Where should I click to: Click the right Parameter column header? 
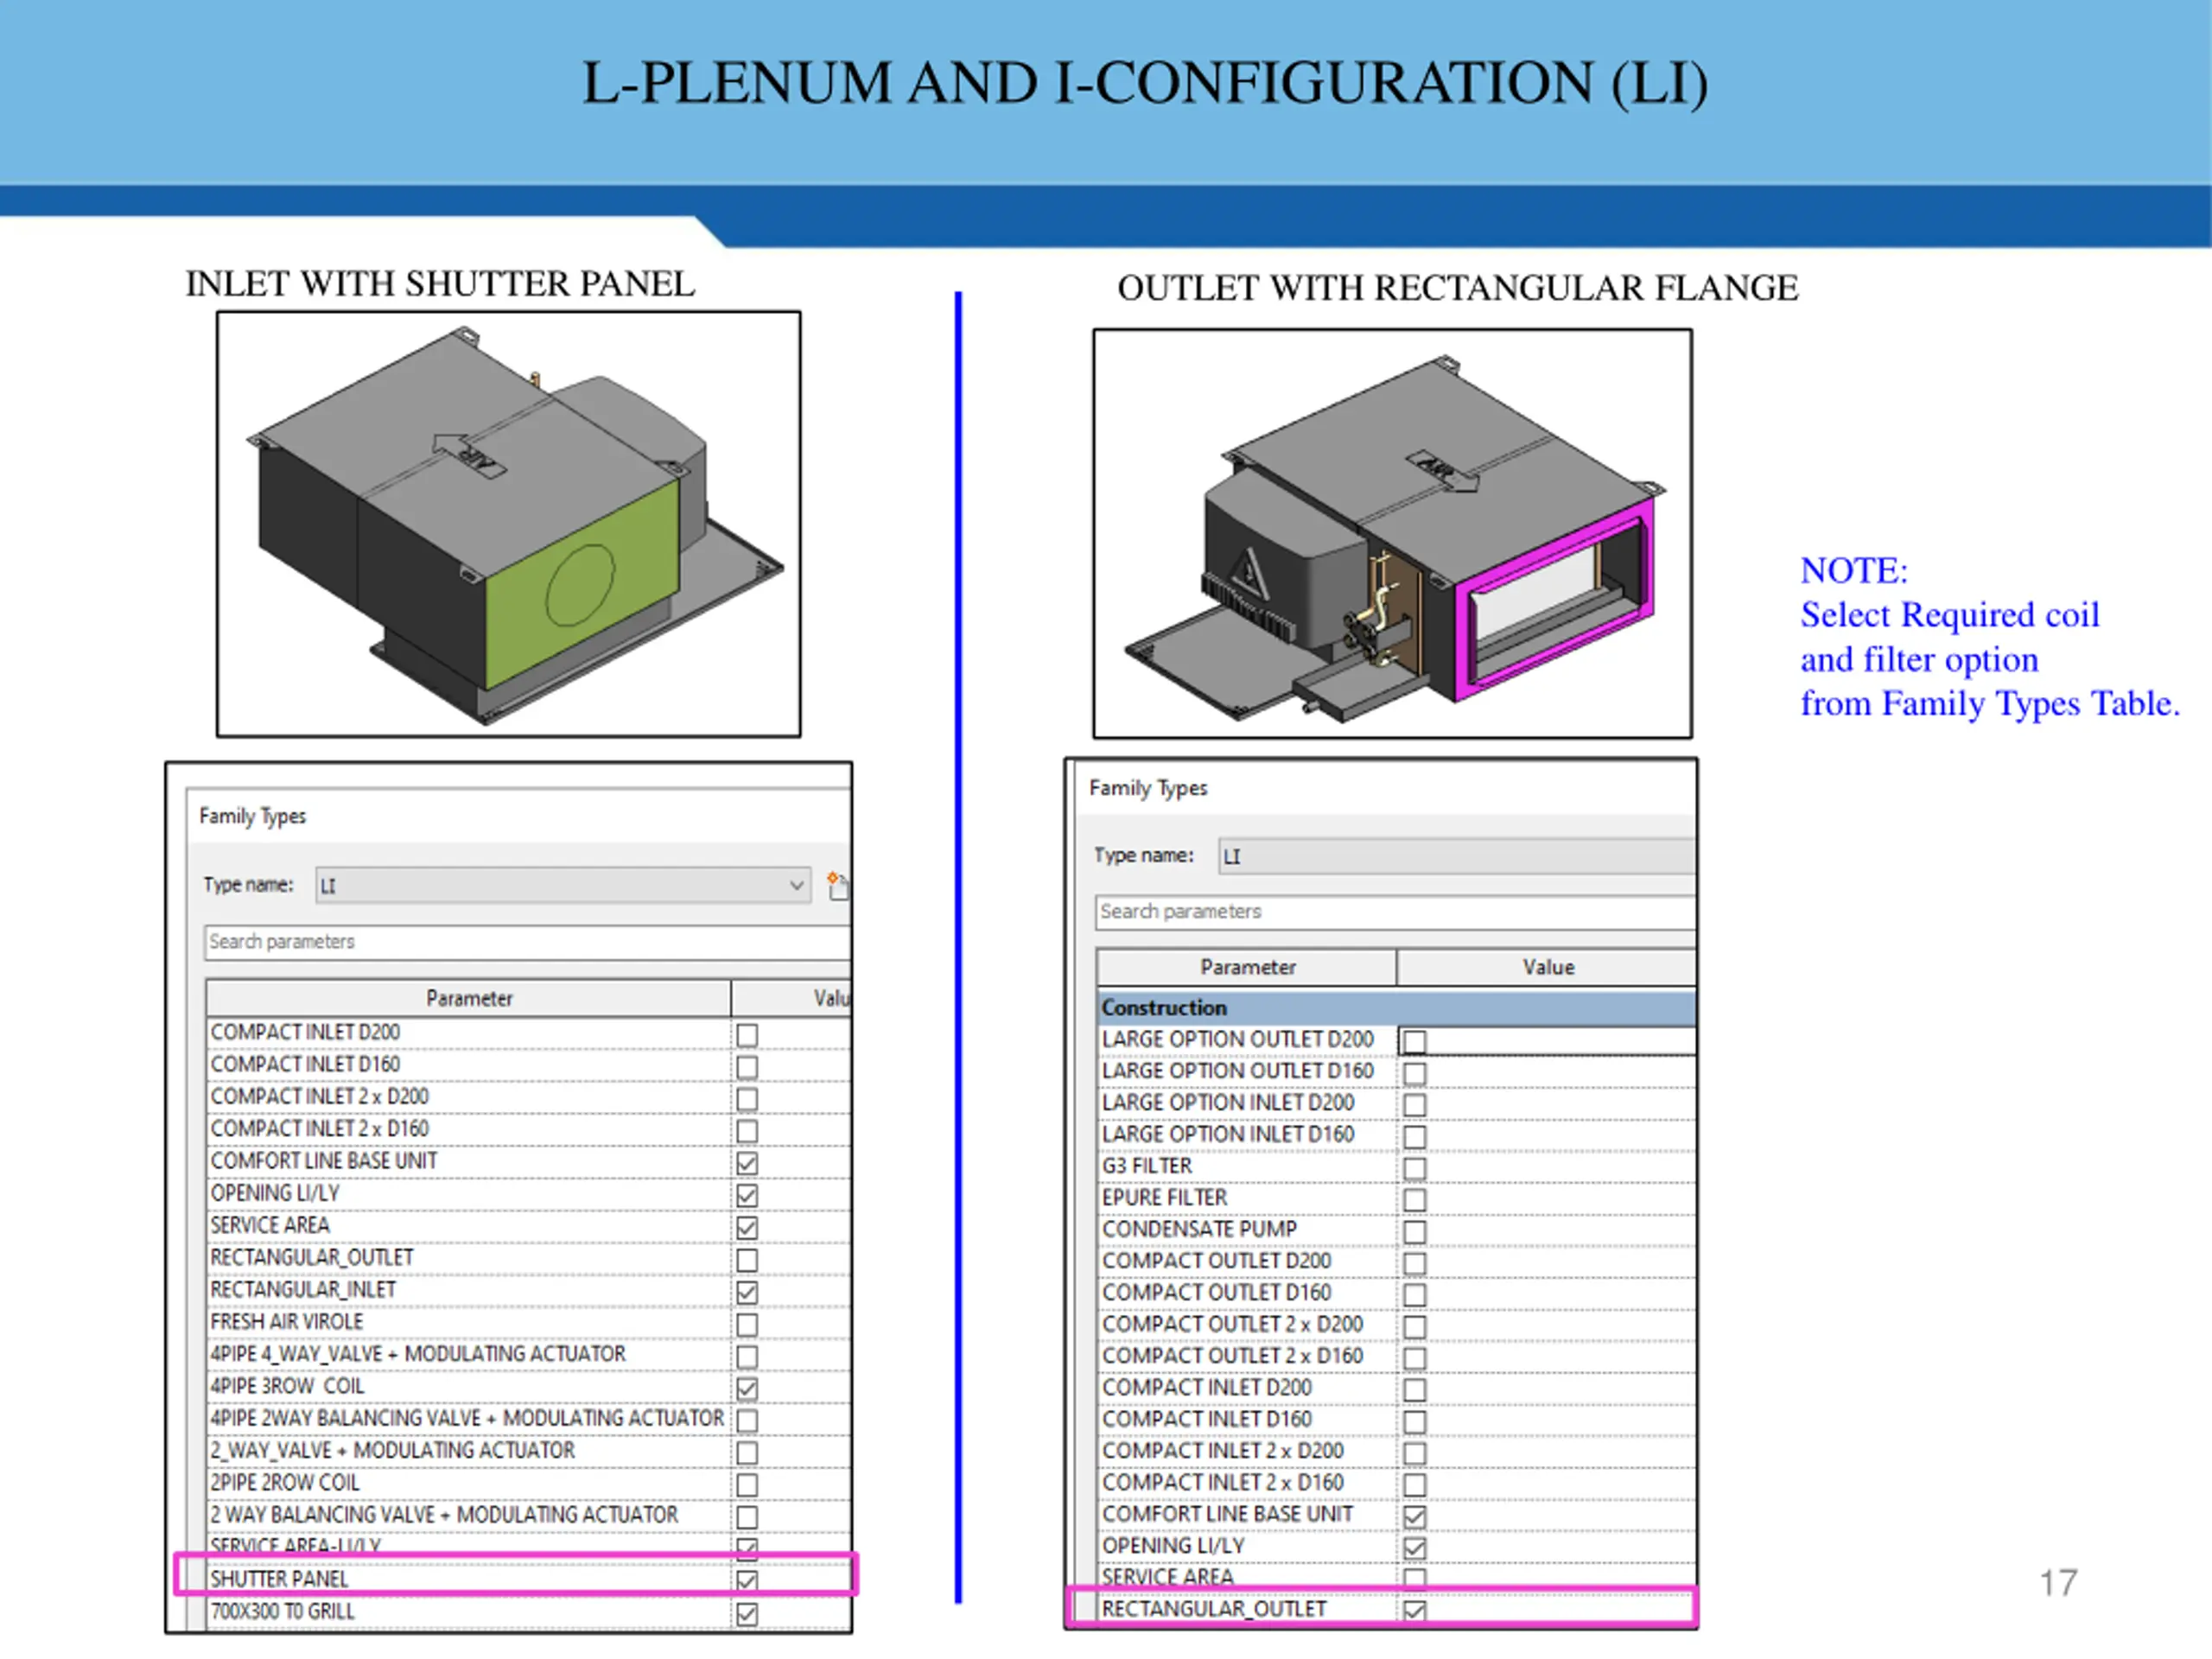(x=1247, y=967)
